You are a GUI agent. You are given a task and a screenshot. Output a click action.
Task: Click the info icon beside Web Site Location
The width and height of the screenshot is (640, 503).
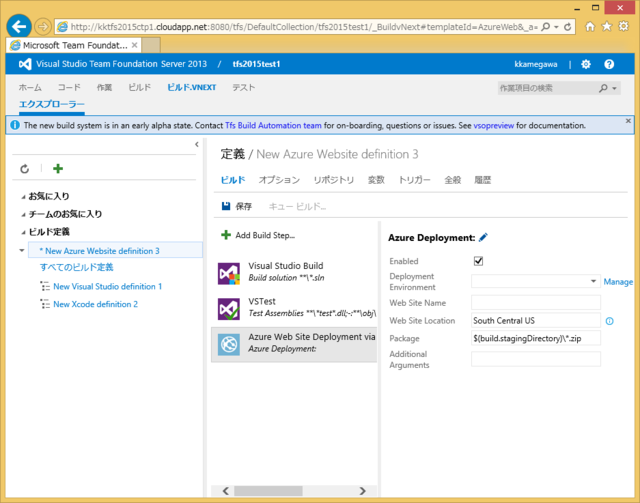(609, 321)
